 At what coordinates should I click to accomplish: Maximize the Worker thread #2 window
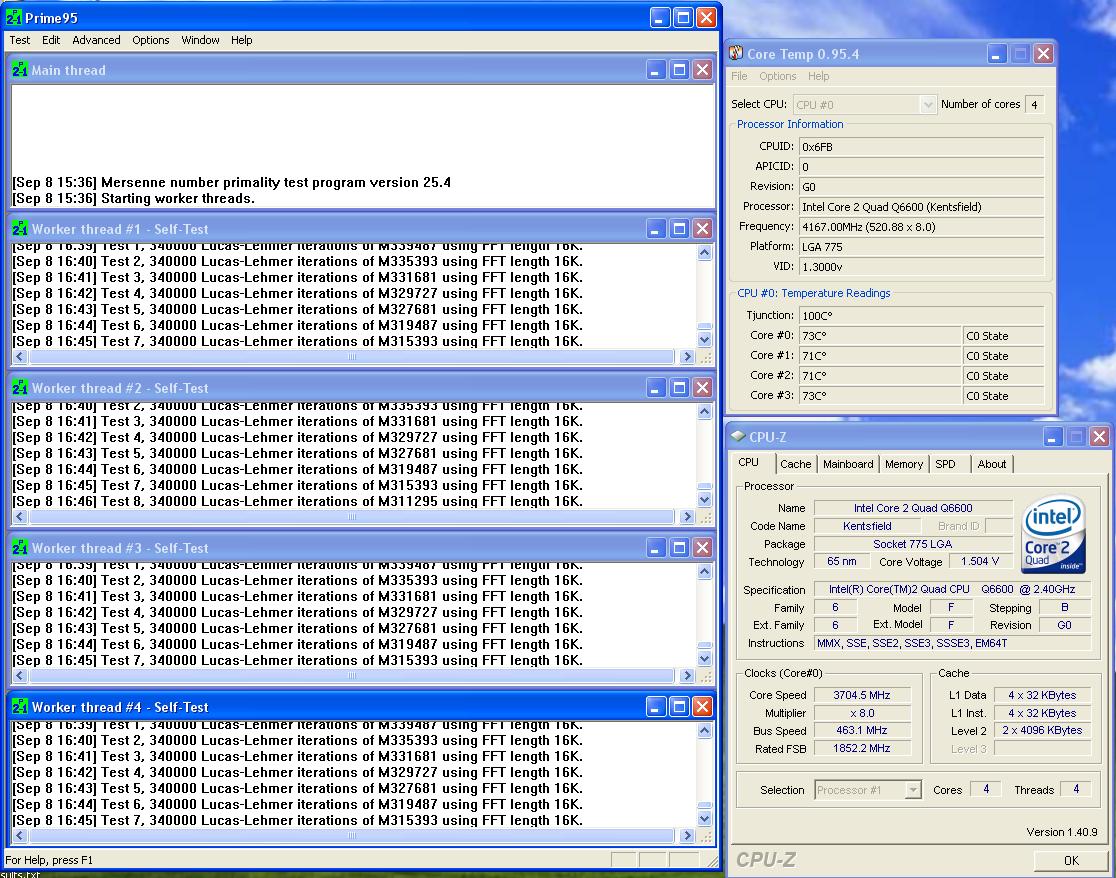(x=679, y=388)
